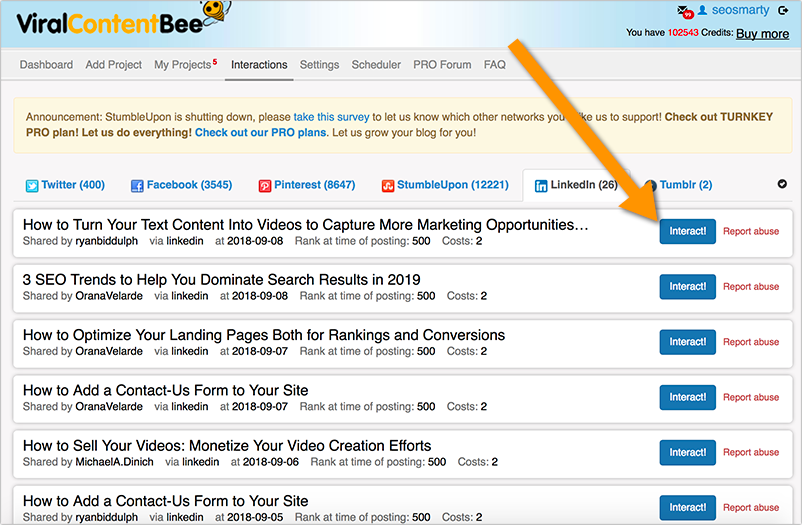Open the Scheduler page

376,65
